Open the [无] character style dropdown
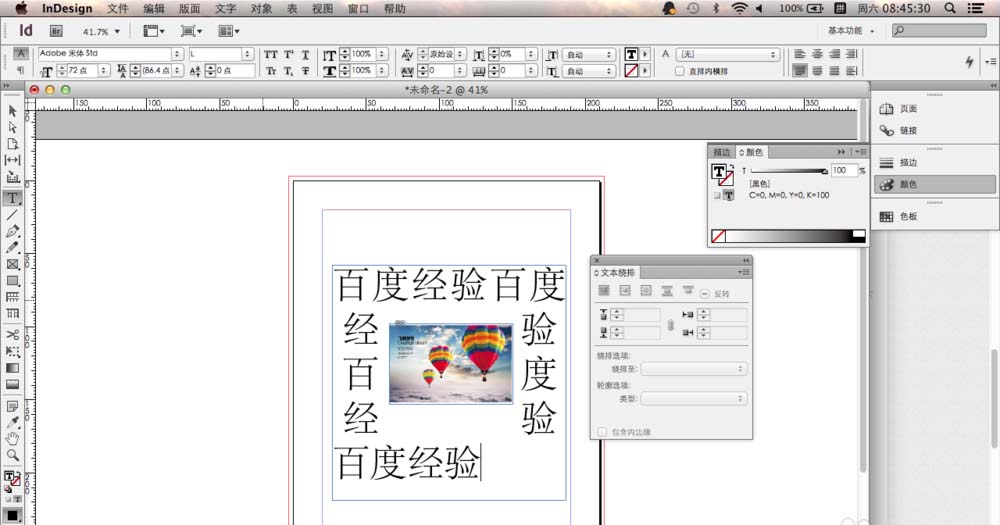 pyautogui.click(x=728, y=55)
